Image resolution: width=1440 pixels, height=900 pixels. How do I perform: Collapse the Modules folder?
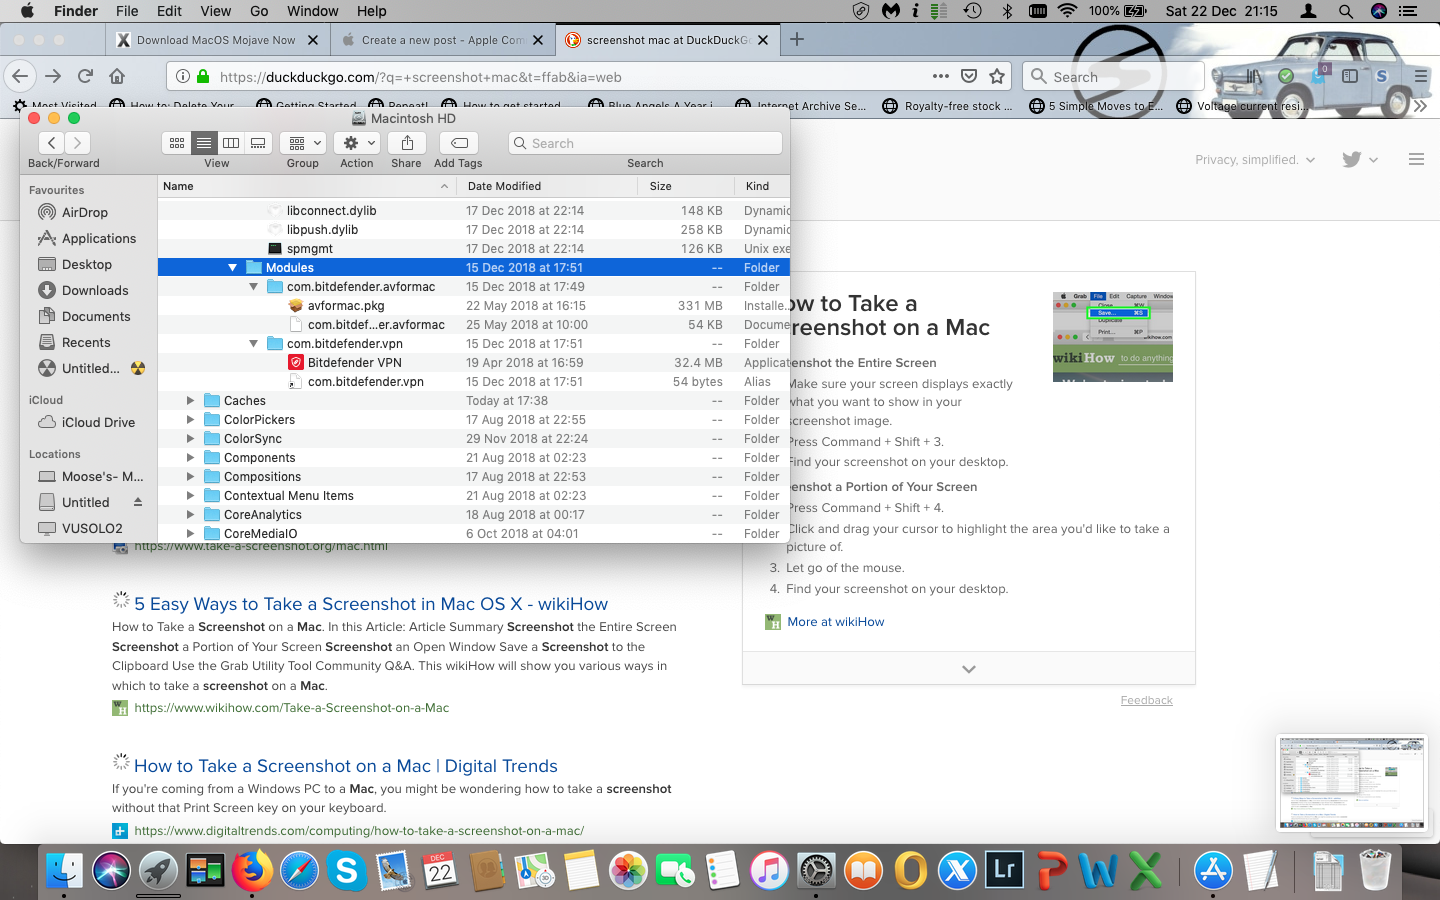pos(232,268)
